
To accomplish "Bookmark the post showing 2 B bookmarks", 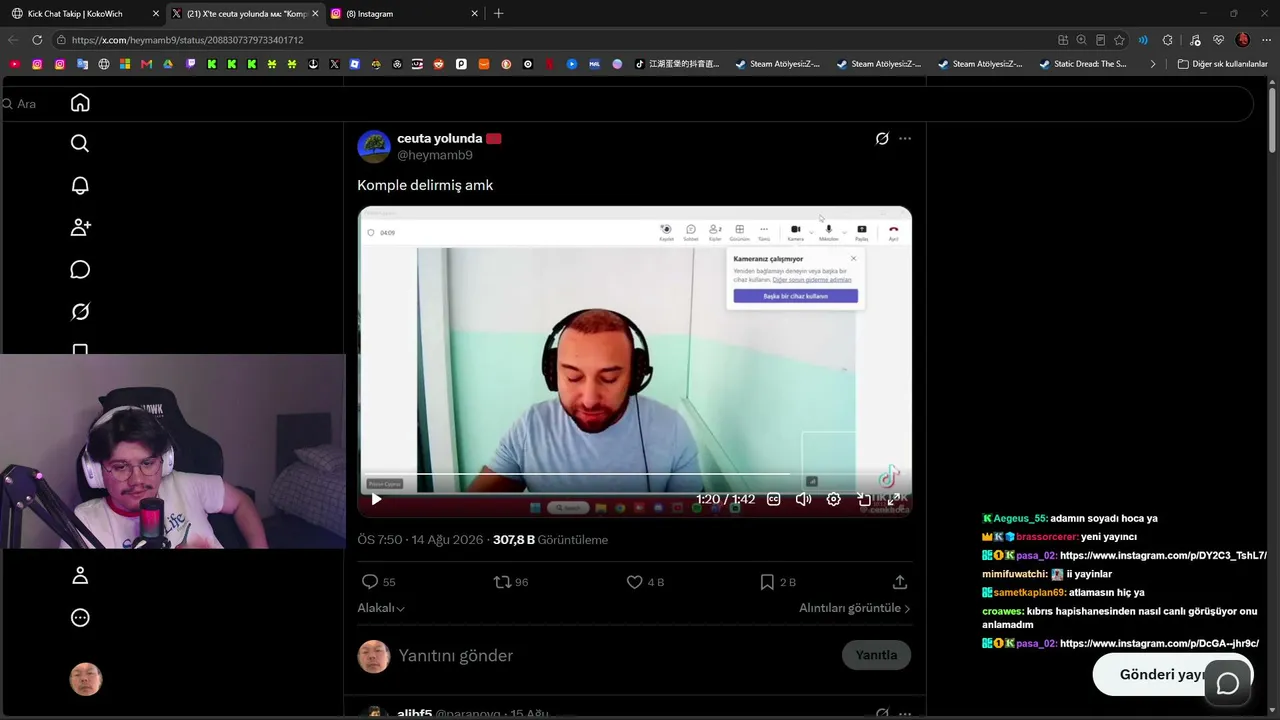I will 778,582.
